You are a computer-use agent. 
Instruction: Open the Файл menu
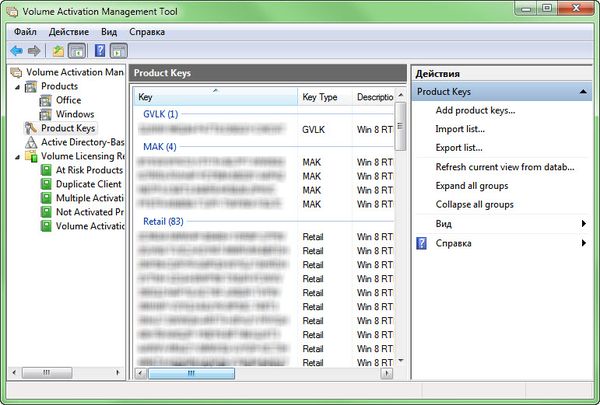pos(25,32)
